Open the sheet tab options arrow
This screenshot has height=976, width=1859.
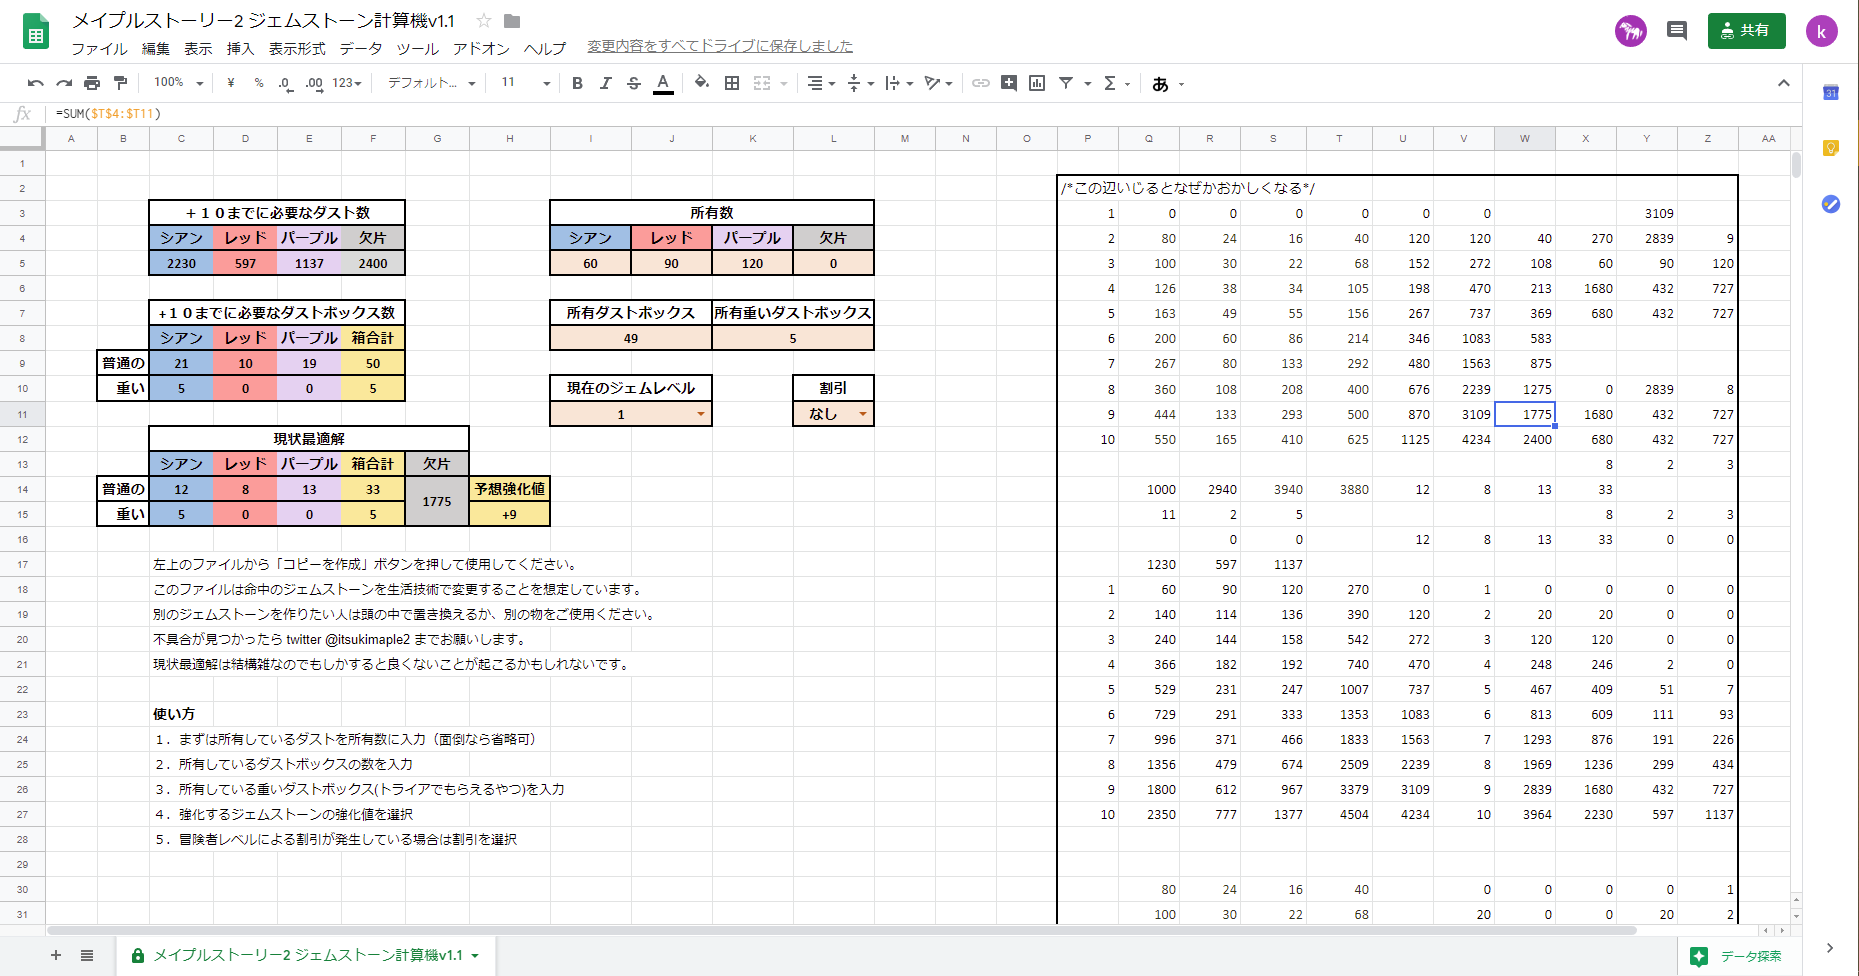[x=475, y=955]
